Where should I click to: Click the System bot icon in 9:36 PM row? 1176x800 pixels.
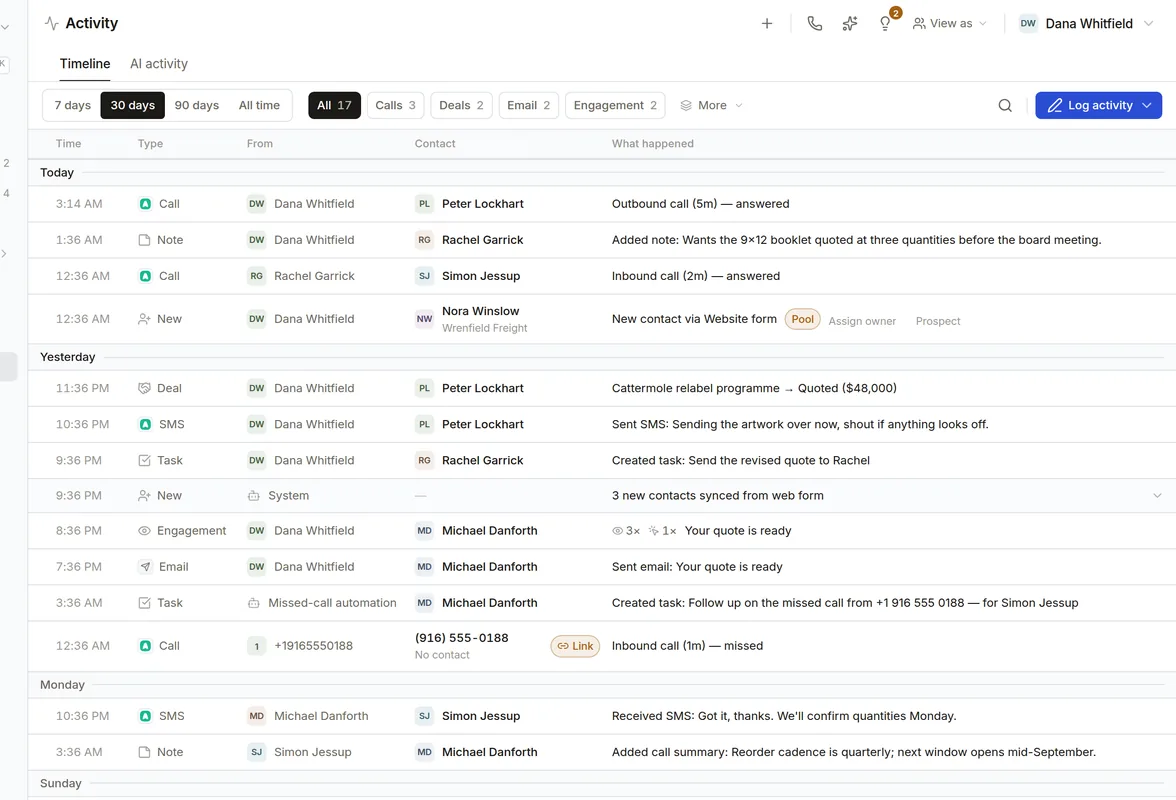[x=254, y=496]
